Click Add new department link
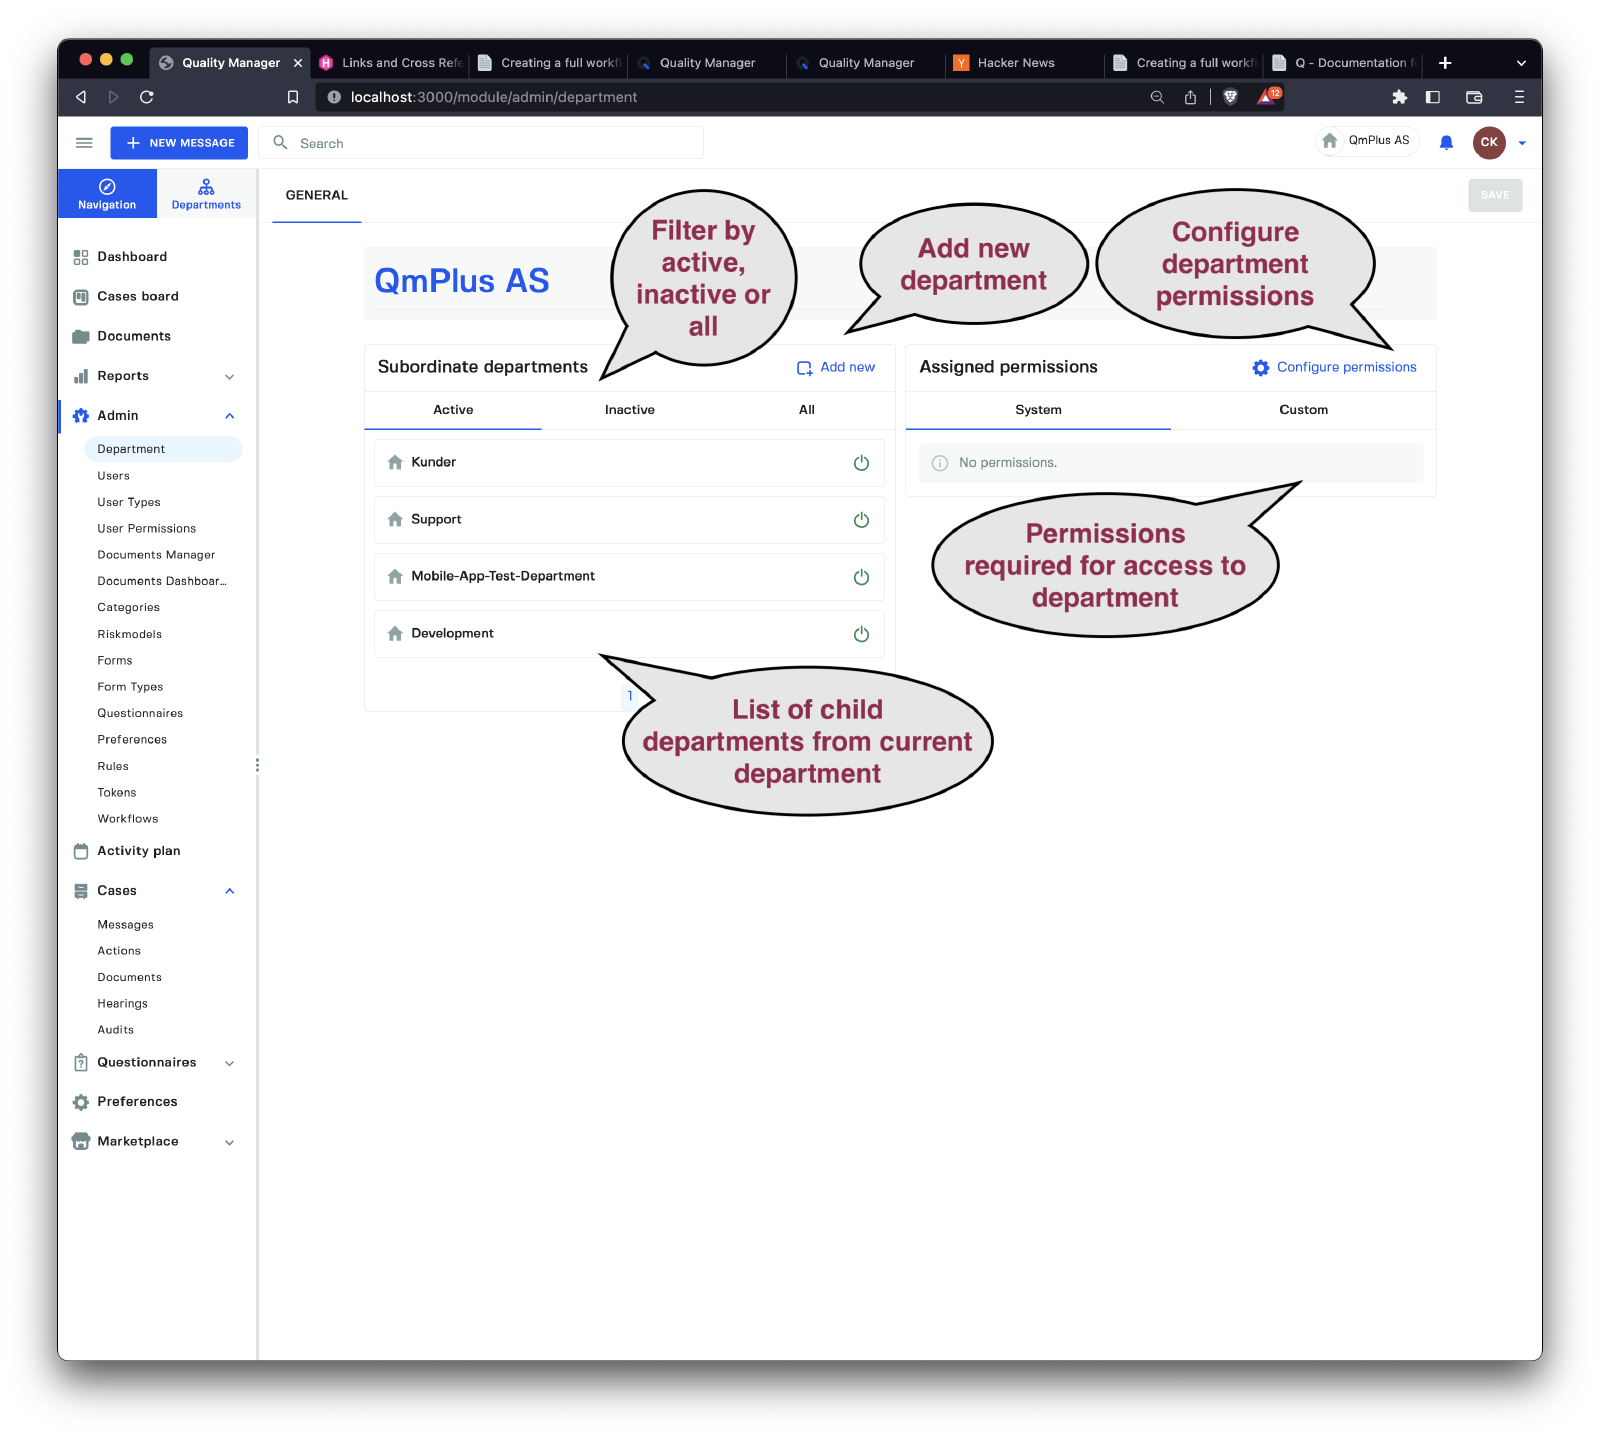The width and height of the screenshot is (1600, 1437). click(836, 368)
